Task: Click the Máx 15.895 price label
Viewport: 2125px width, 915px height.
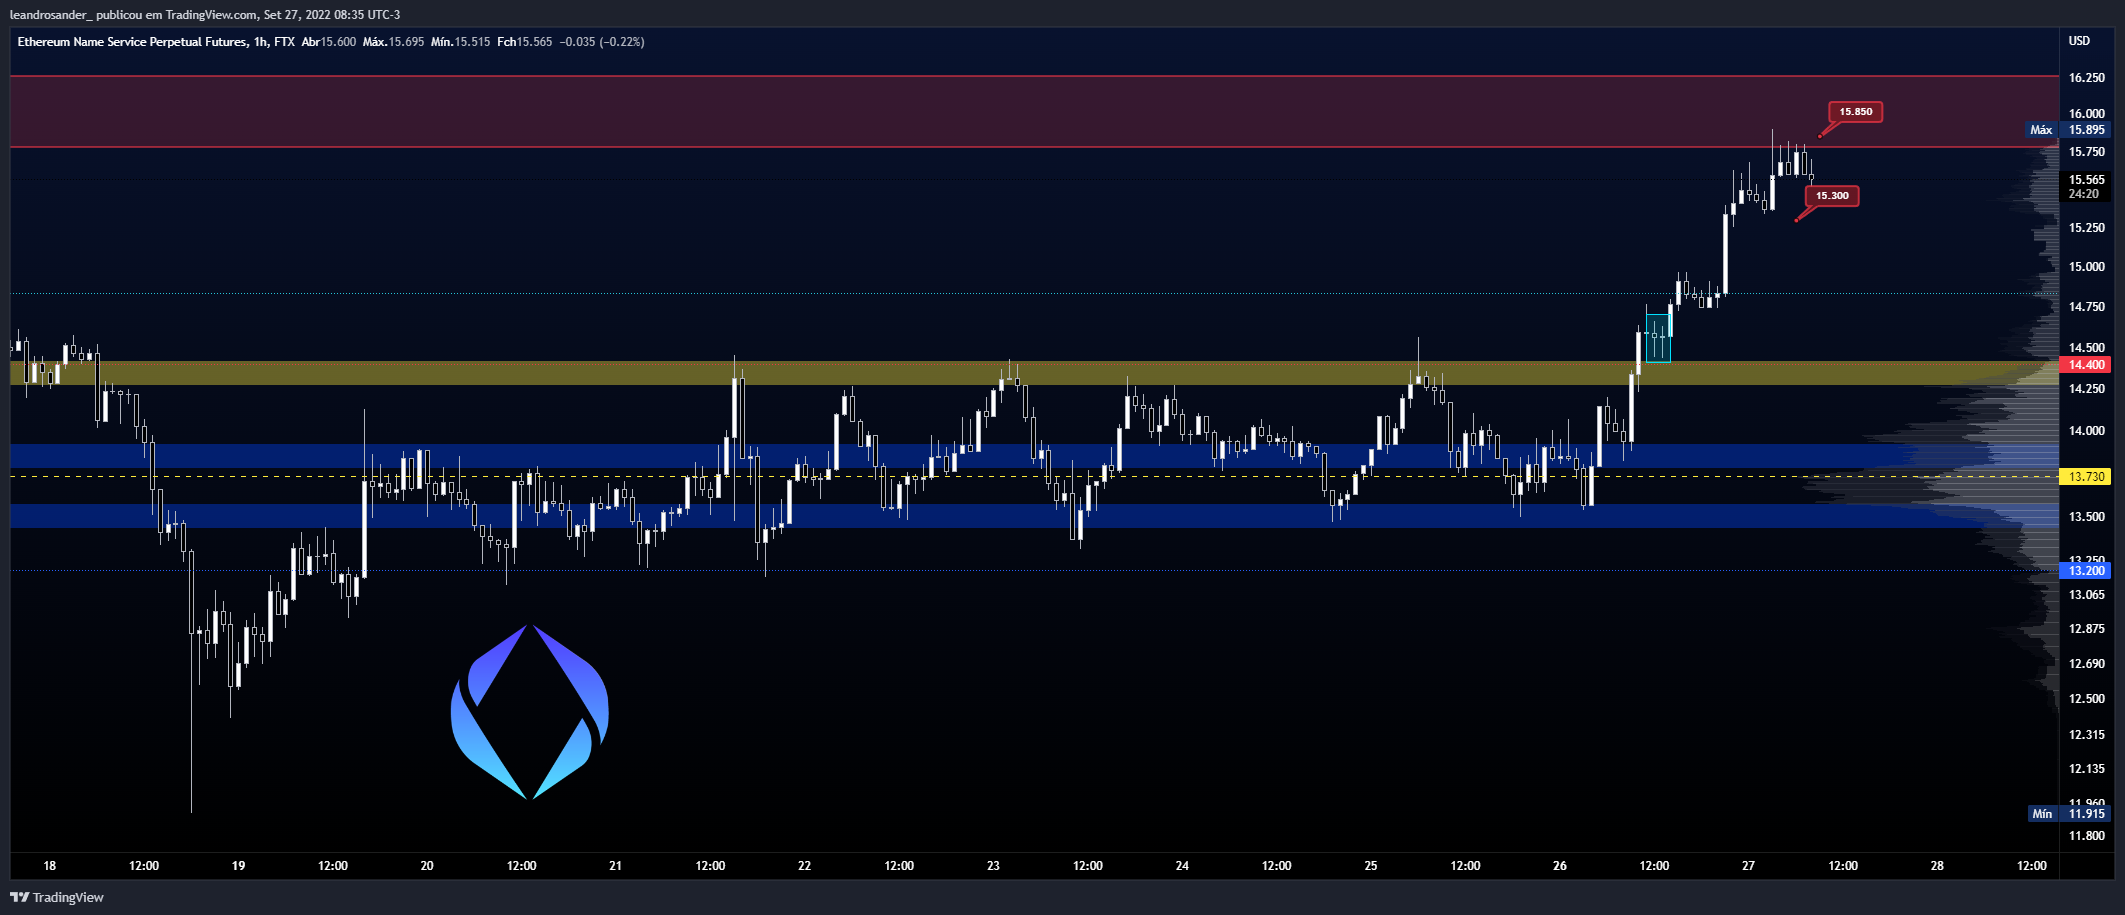Action: pos(2068,130)
